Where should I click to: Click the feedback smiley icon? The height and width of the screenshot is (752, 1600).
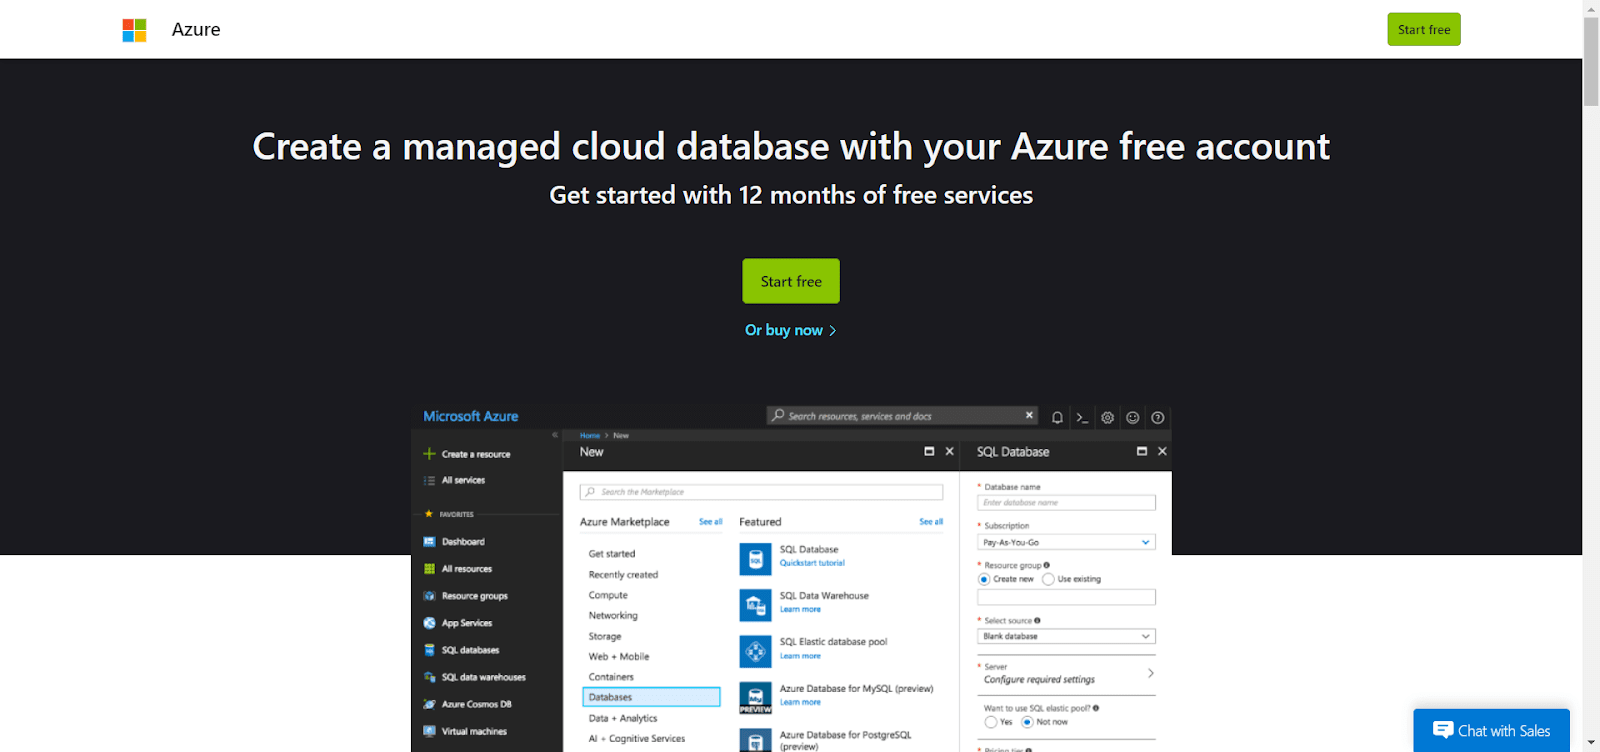point(1132,418)
